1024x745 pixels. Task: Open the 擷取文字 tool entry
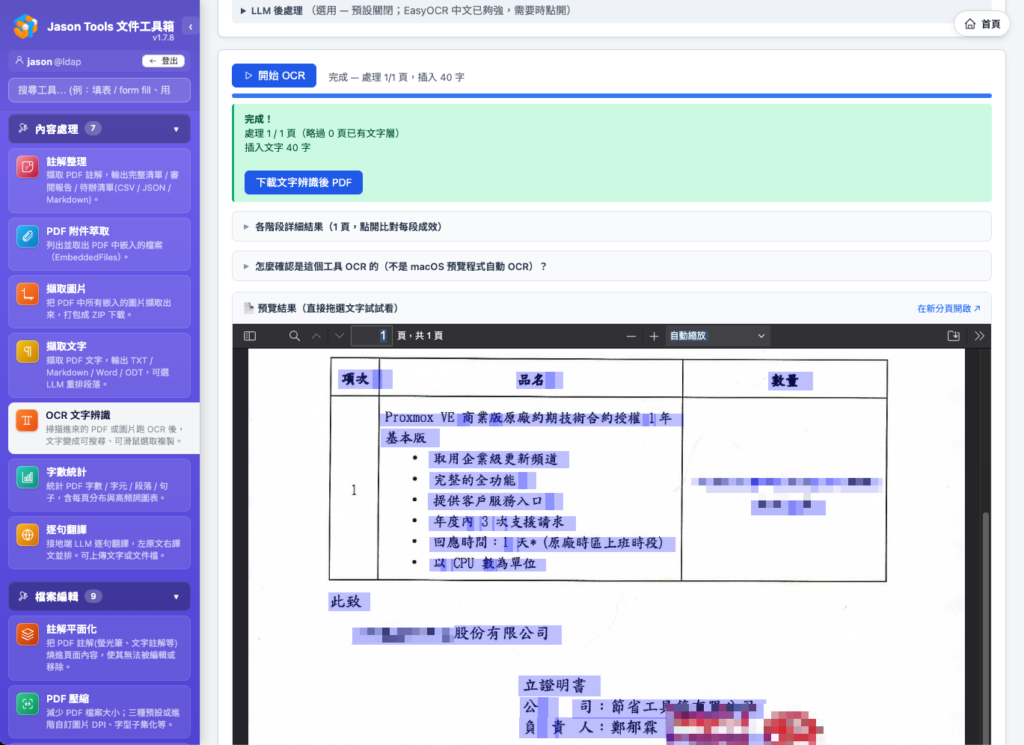99,365
